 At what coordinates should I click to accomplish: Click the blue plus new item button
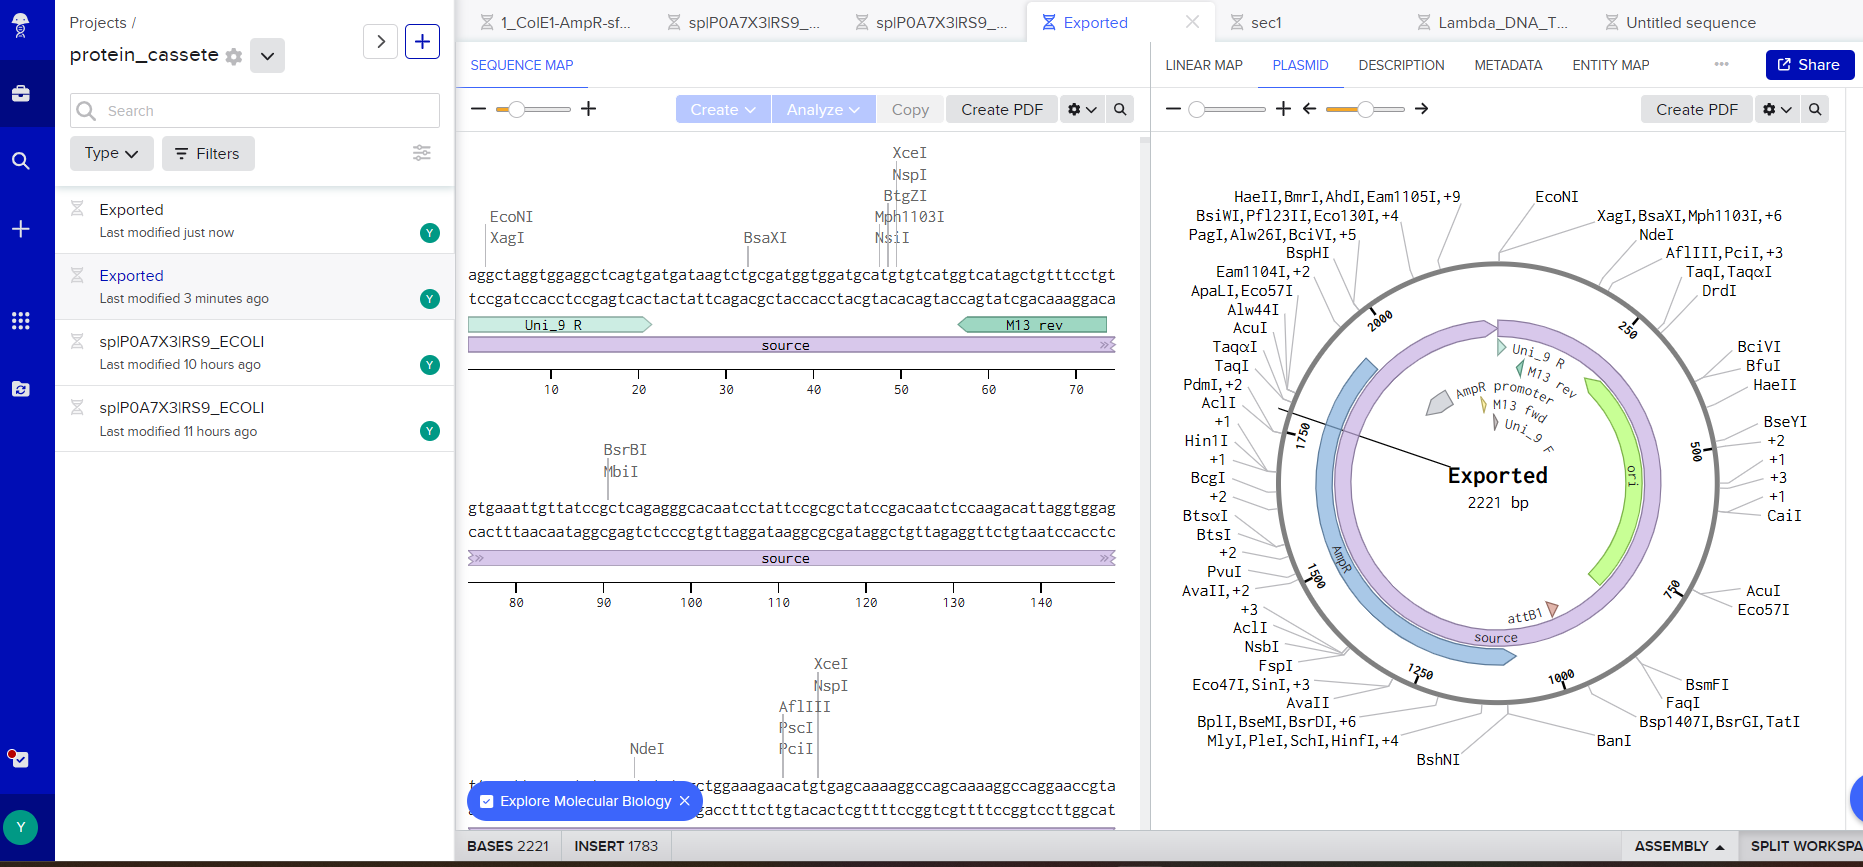(422, 41)
